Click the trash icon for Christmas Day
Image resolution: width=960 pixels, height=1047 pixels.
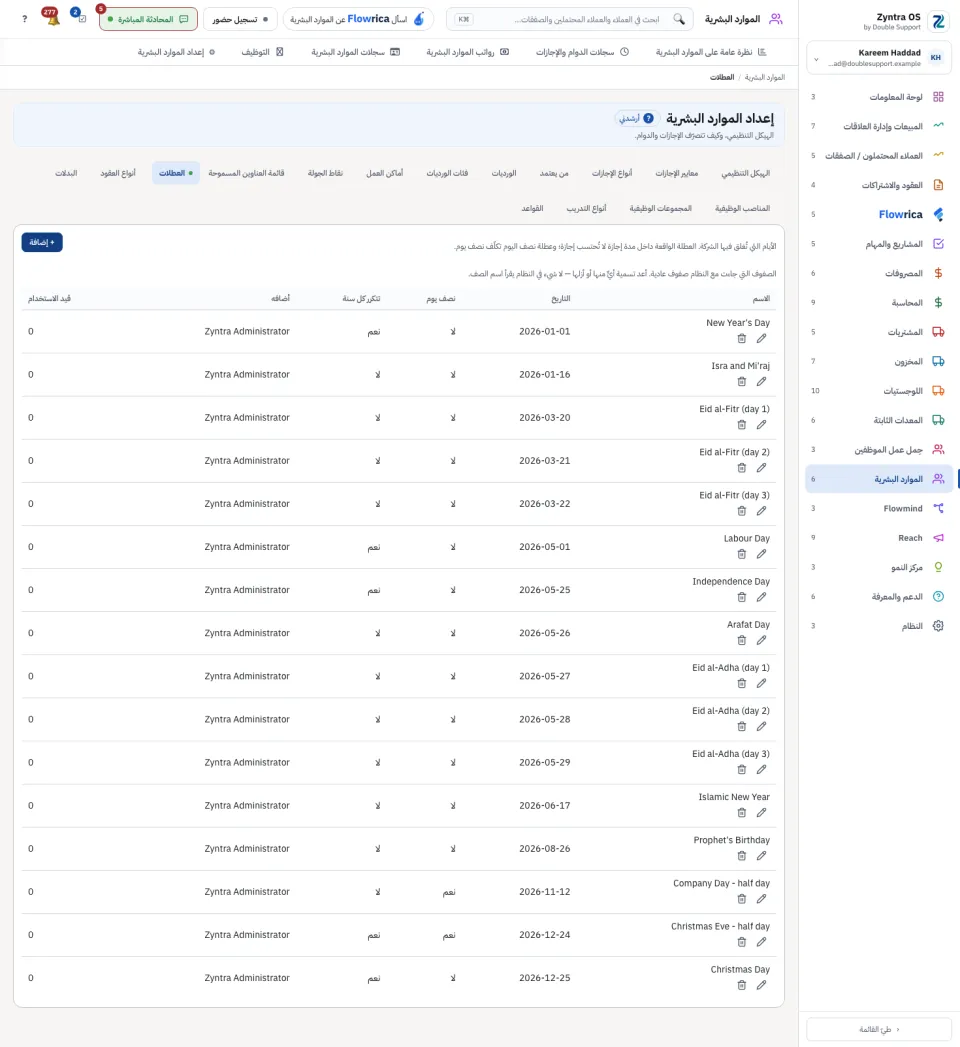pyautogui.click(x=741, y=986)
